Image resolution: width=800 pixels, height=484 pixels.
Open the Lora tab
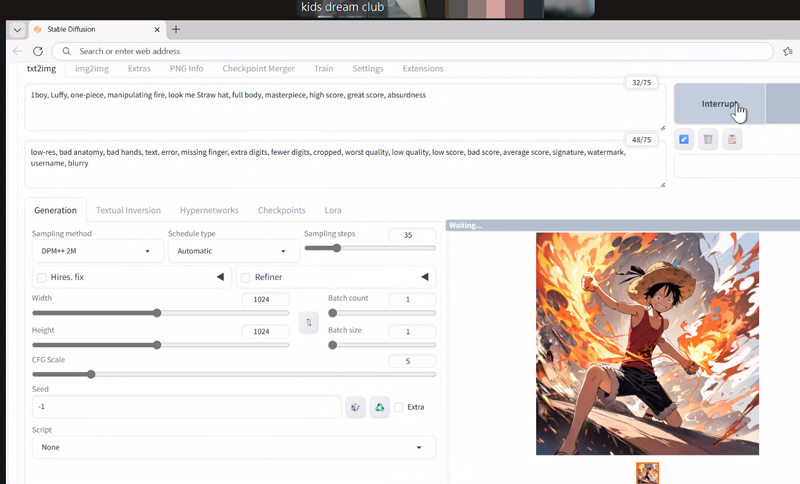pos(333,210)
